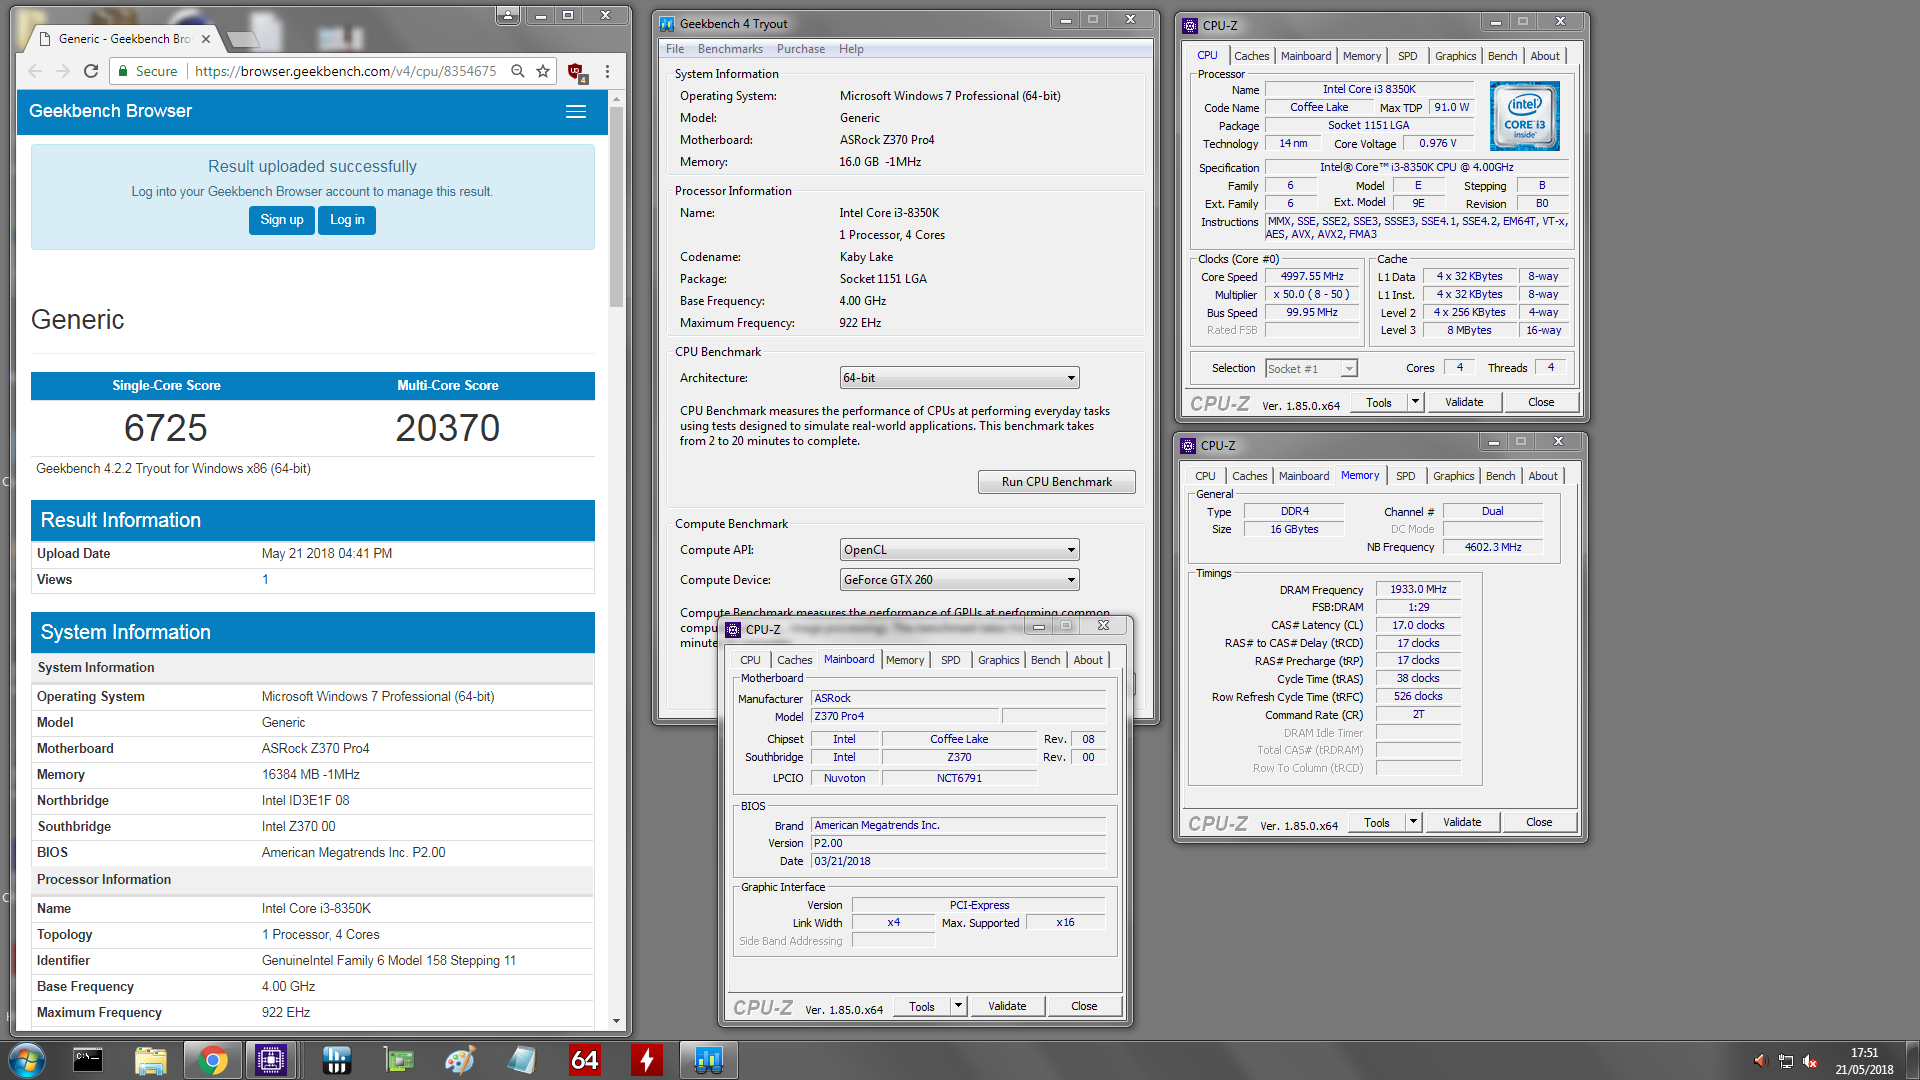Image resolution: width=1920 pixels, height=1080 pixels.
Task: Open Notepad from the taskbar
Action: [x=522, y=1060]
